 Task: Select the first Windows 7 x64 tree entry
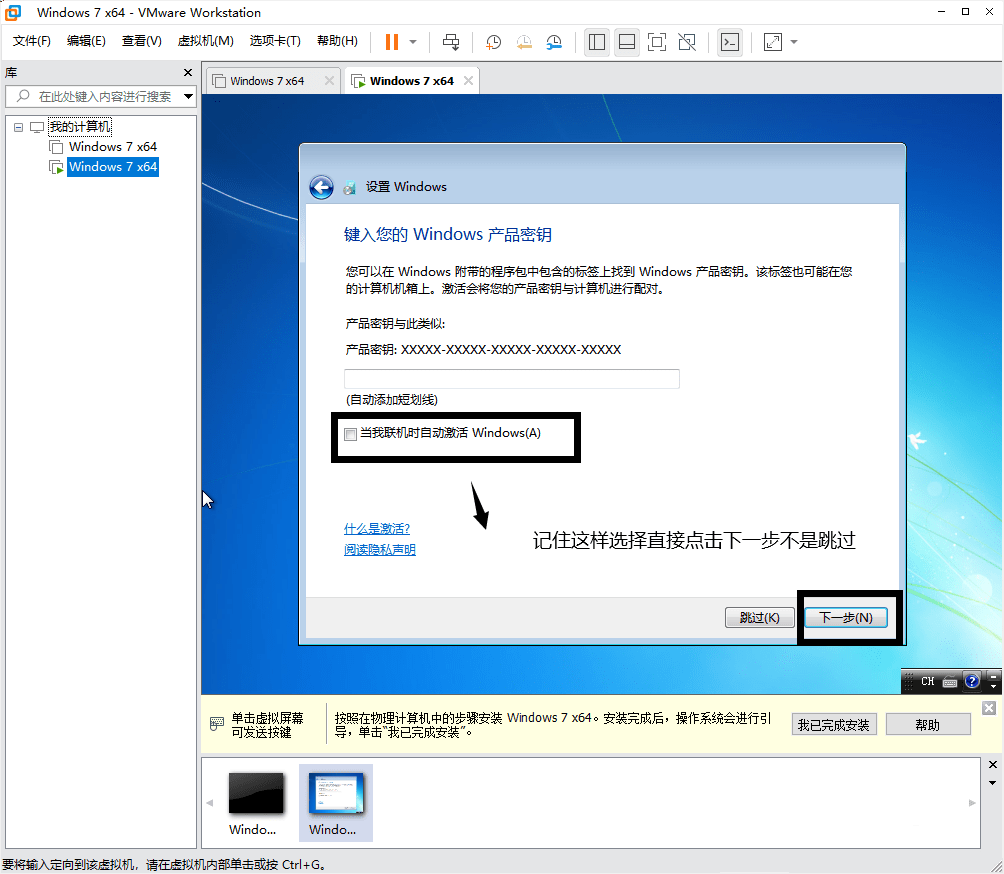tap(113, 147)
